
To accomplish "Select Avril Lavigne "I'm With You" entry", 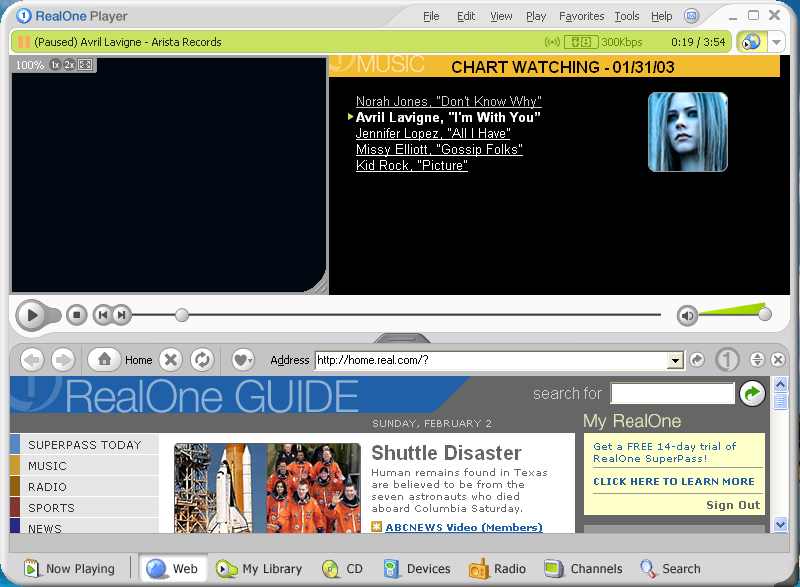I will (x=448, y=117).
